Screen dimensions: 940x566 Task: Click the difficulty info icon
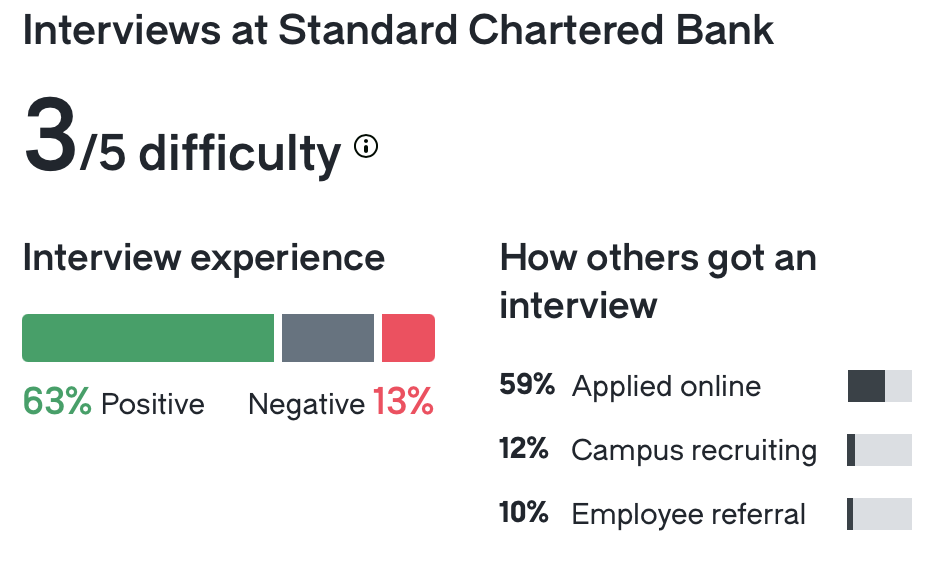coord(367,148)
